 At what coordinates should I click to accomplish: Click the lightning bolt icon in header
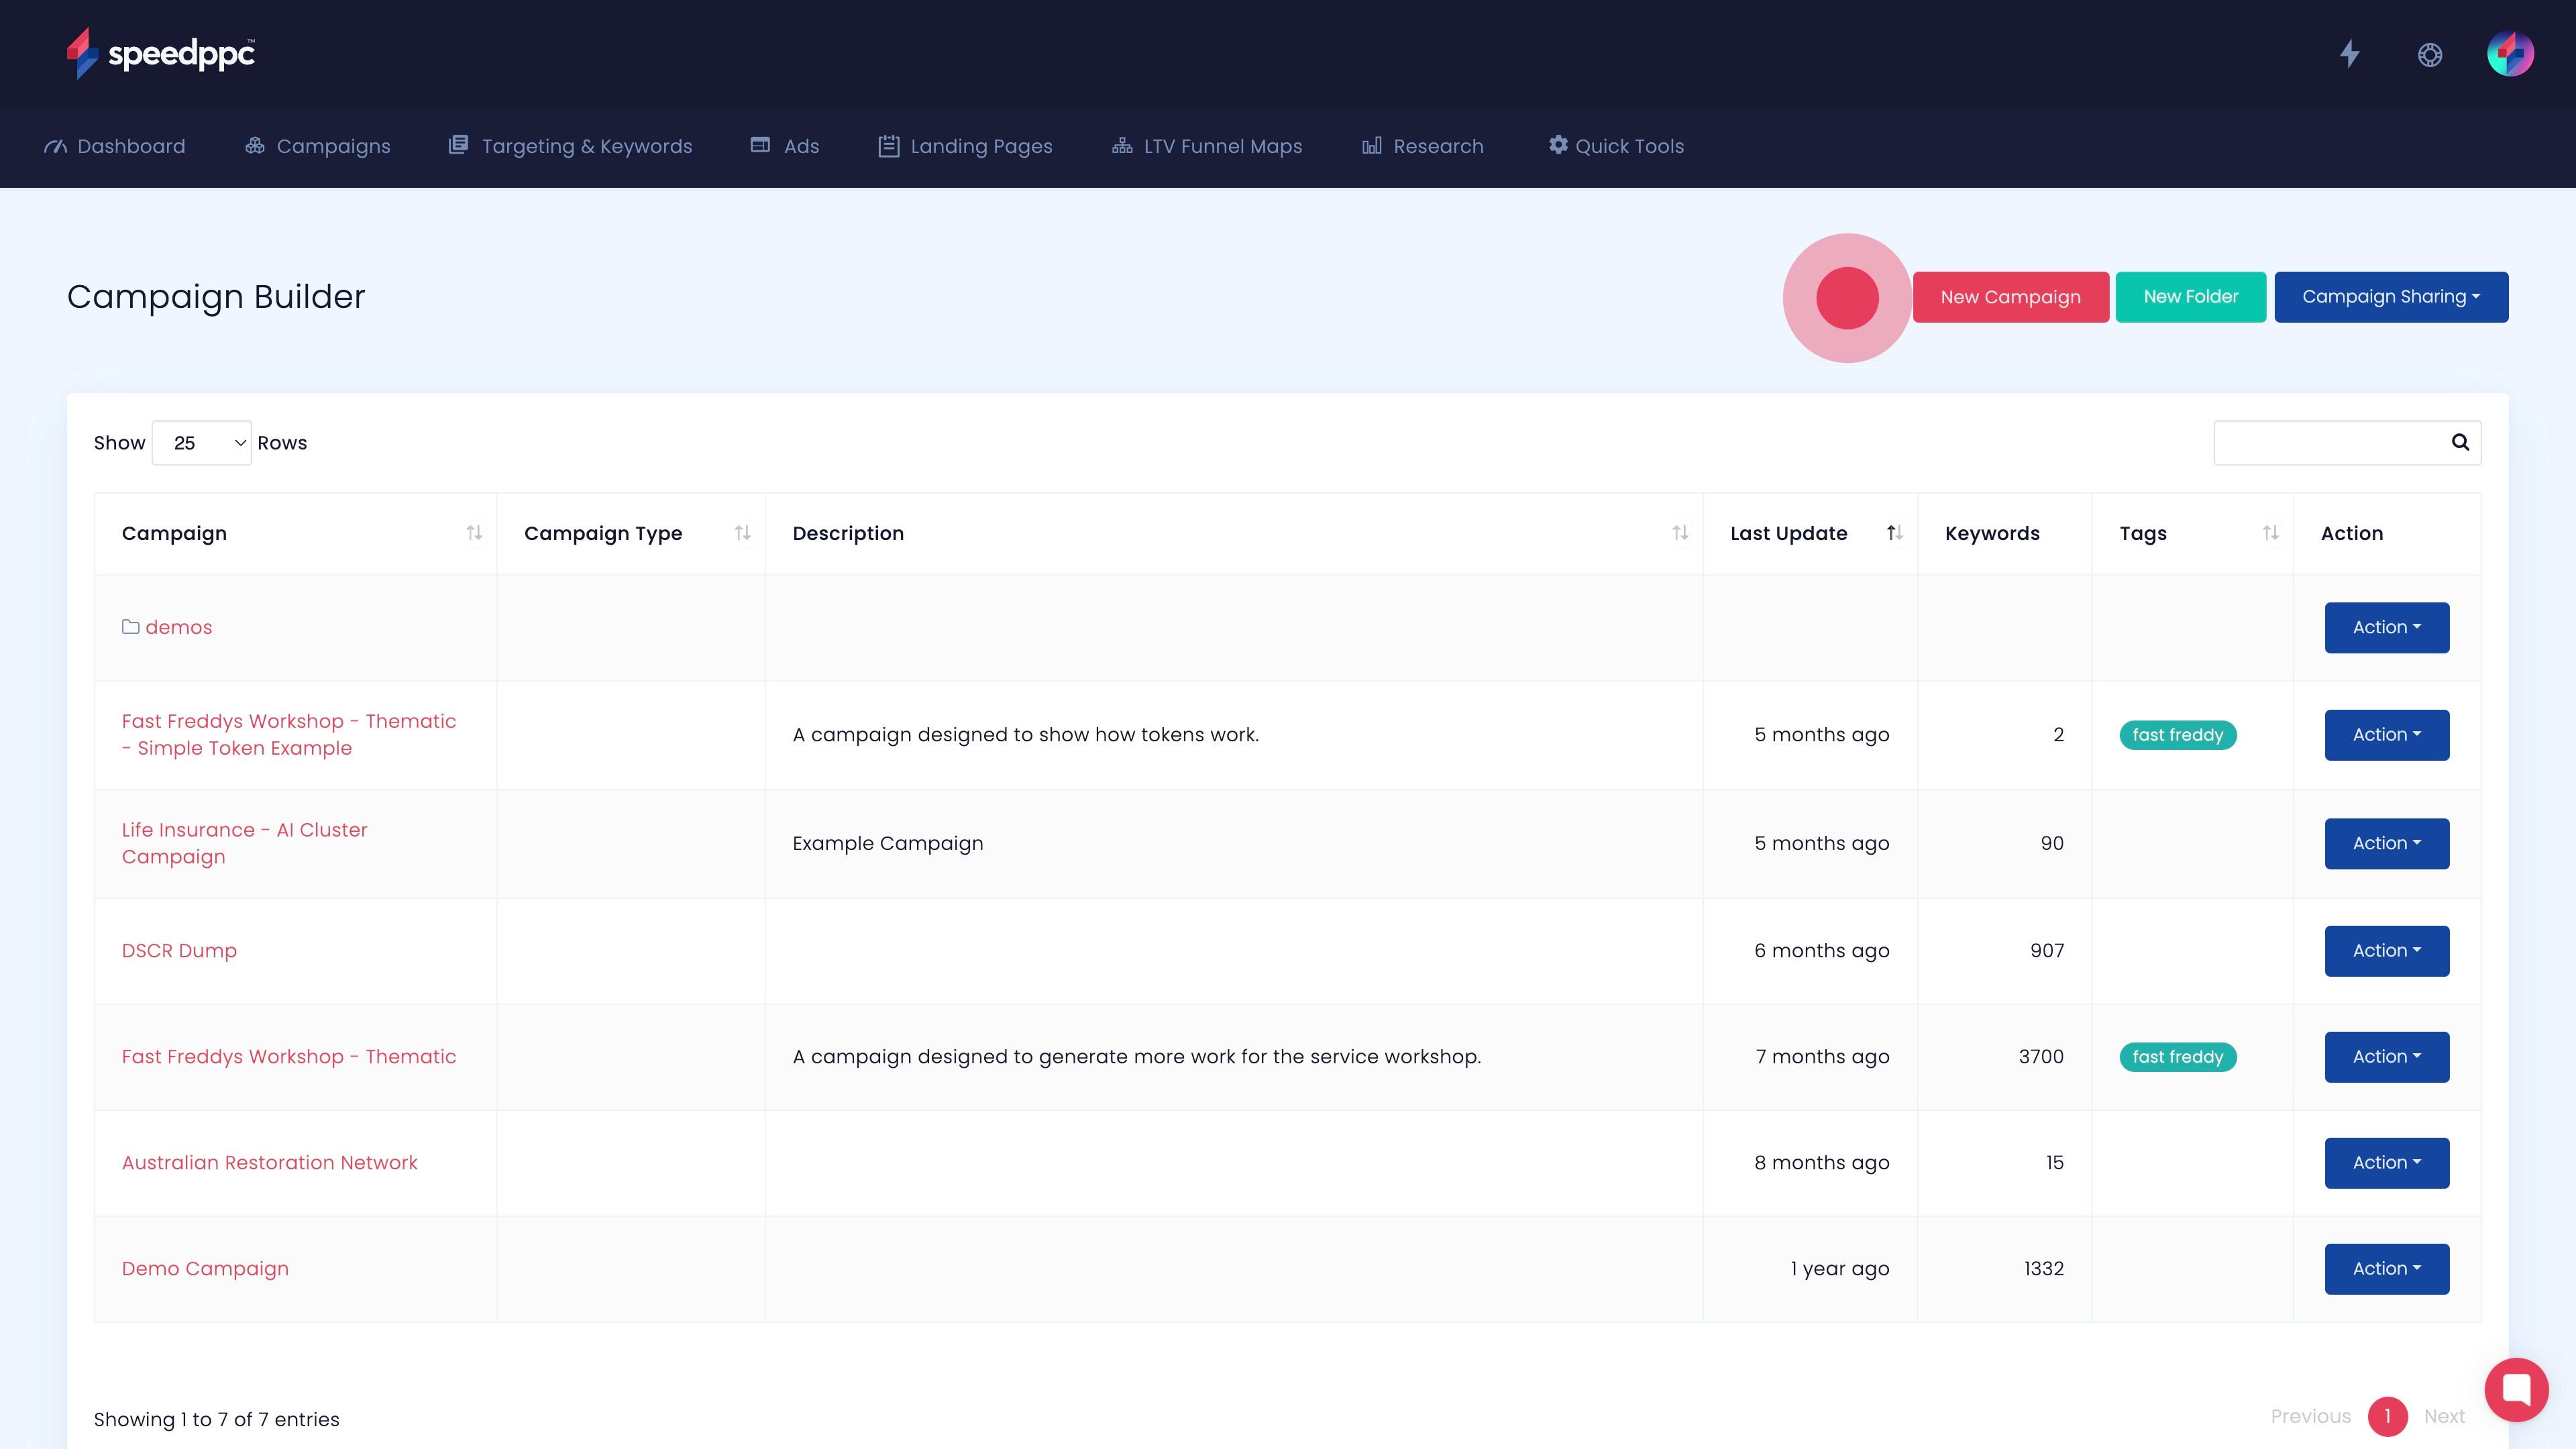[2349, 54]
